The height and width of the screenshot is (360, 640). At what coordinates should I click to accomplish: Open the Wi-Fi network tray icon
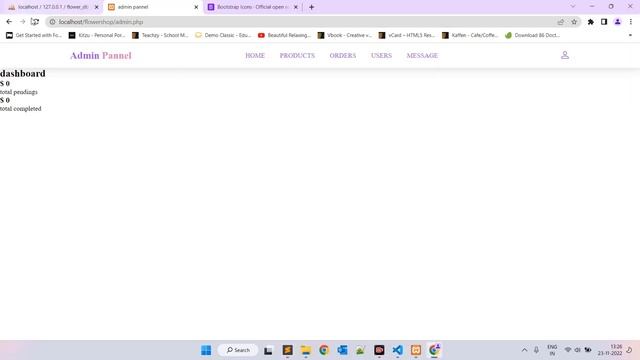point(568,350)
